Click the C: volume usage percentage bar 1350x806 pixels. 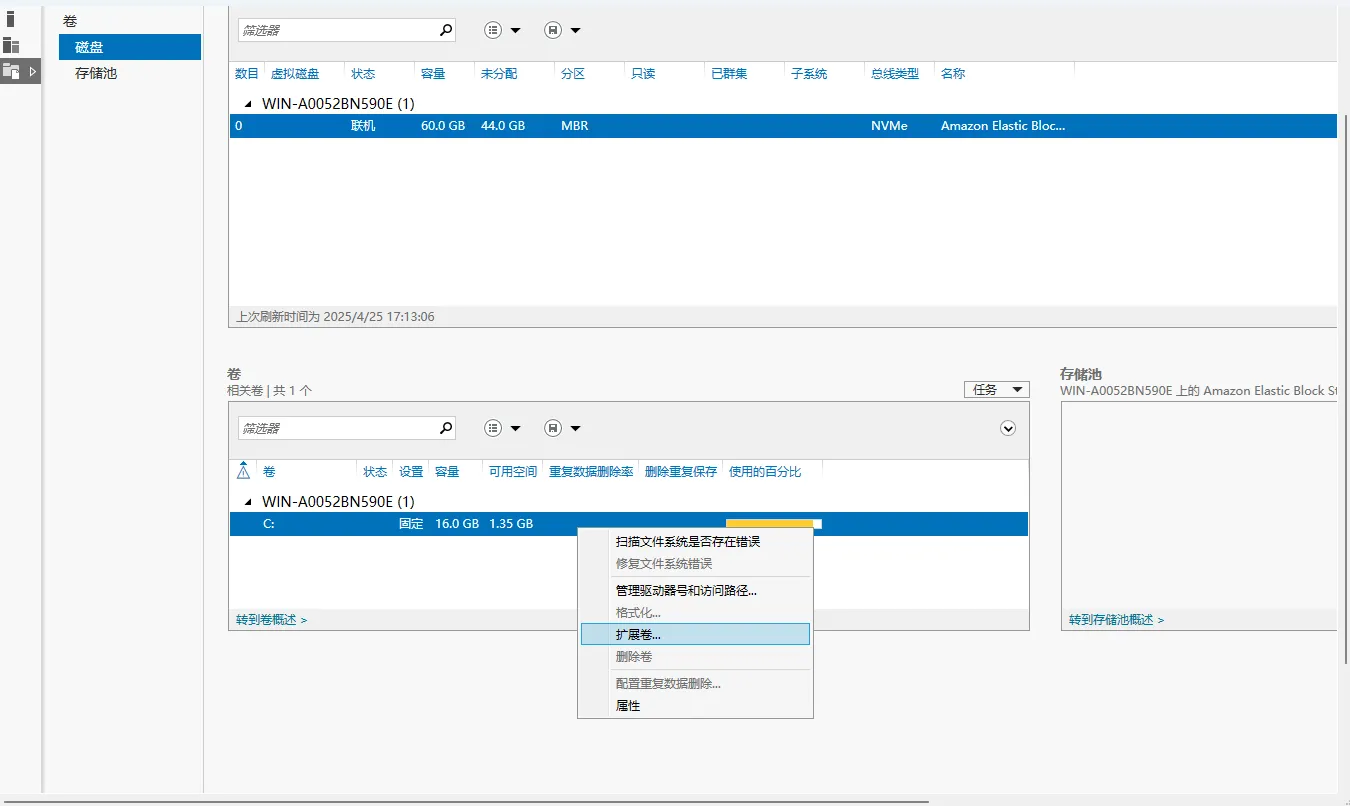point(773,522)
